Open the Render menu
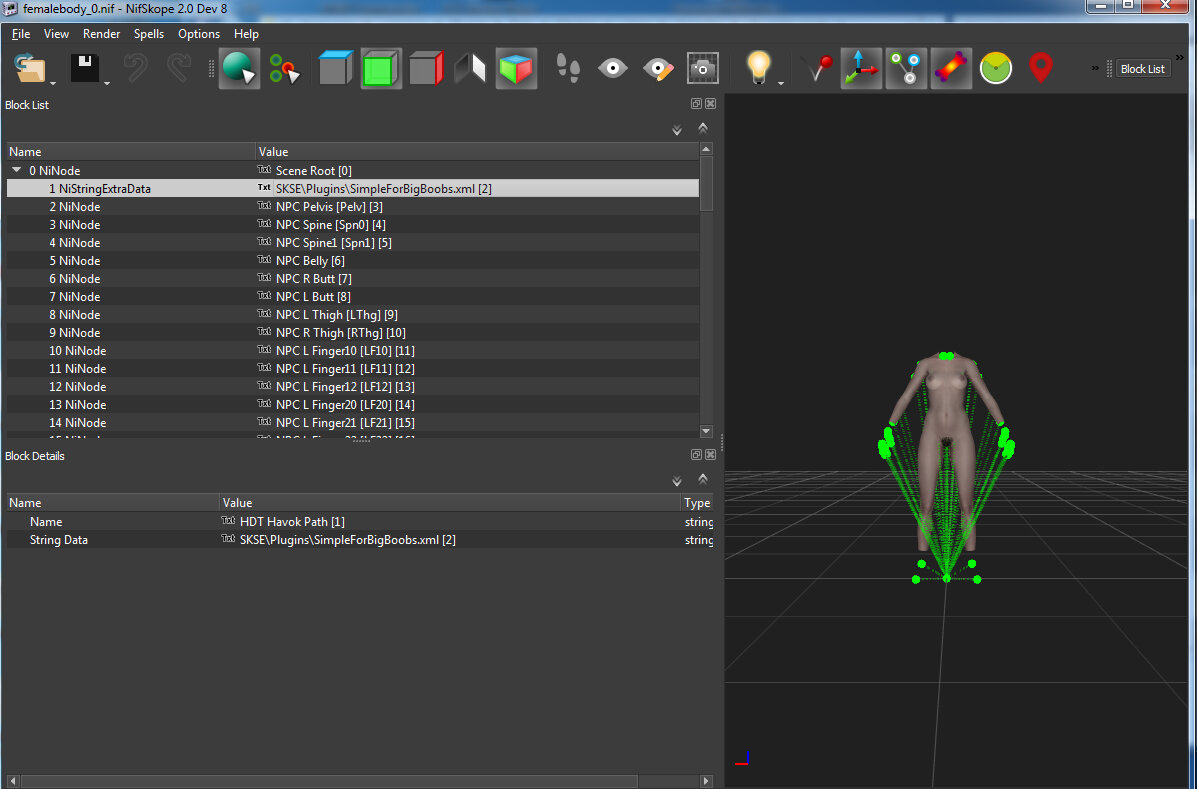Viewport: 1197px width, 789px height. (x=101, y=34)
